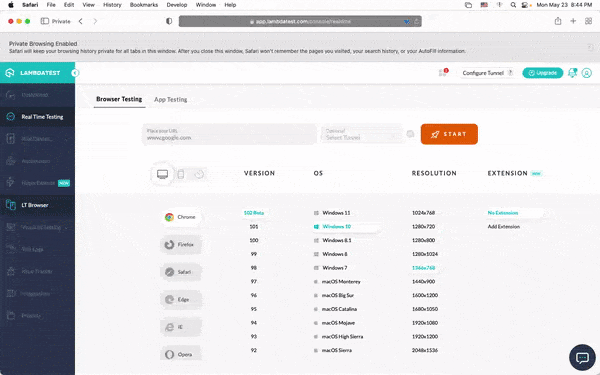Open Projects sidebar item
This screenshot has height=375, width=600.
click(37, 316)
